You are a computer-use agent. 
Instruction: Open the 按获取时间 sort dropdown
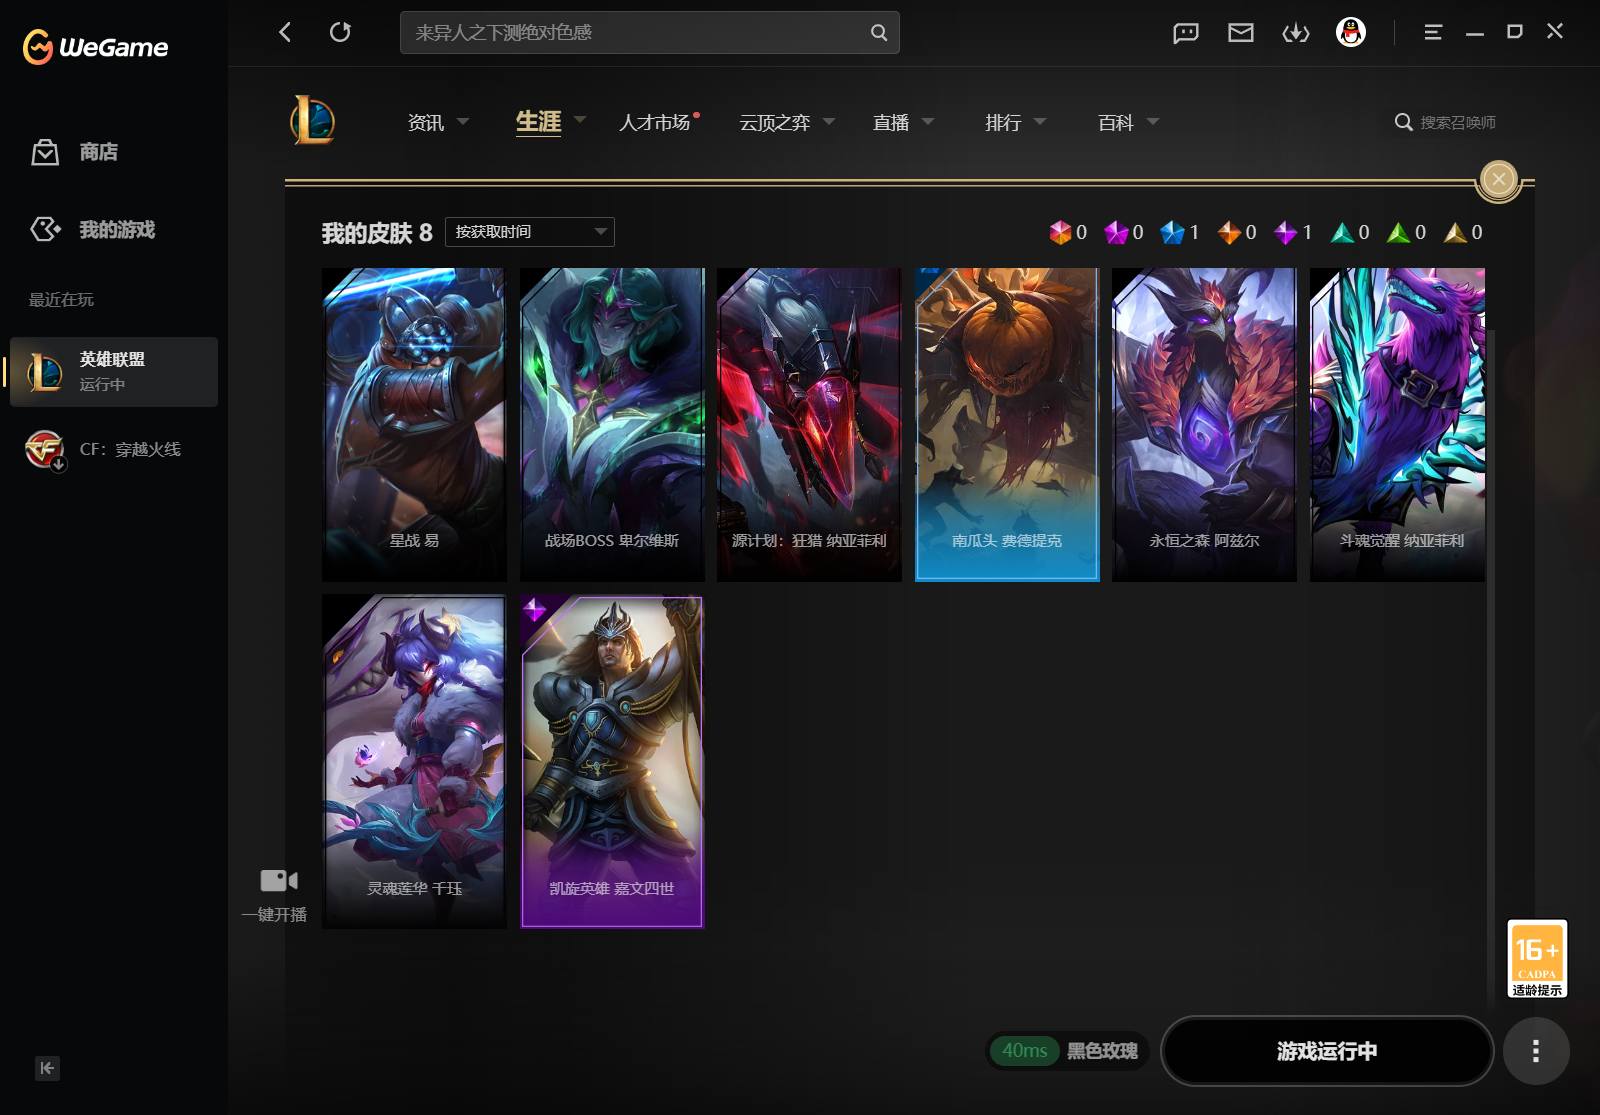click(530, 232)
